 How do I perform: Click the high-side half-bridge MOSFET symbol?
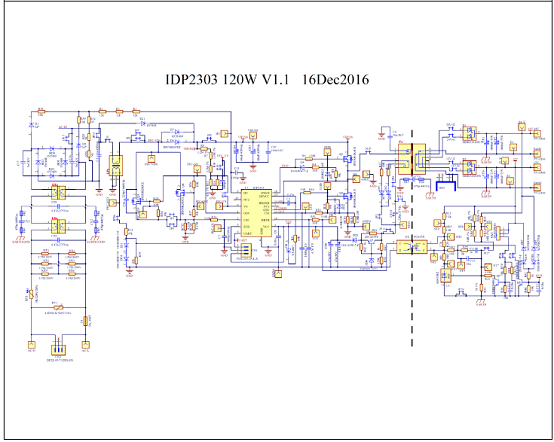point(347,159)
